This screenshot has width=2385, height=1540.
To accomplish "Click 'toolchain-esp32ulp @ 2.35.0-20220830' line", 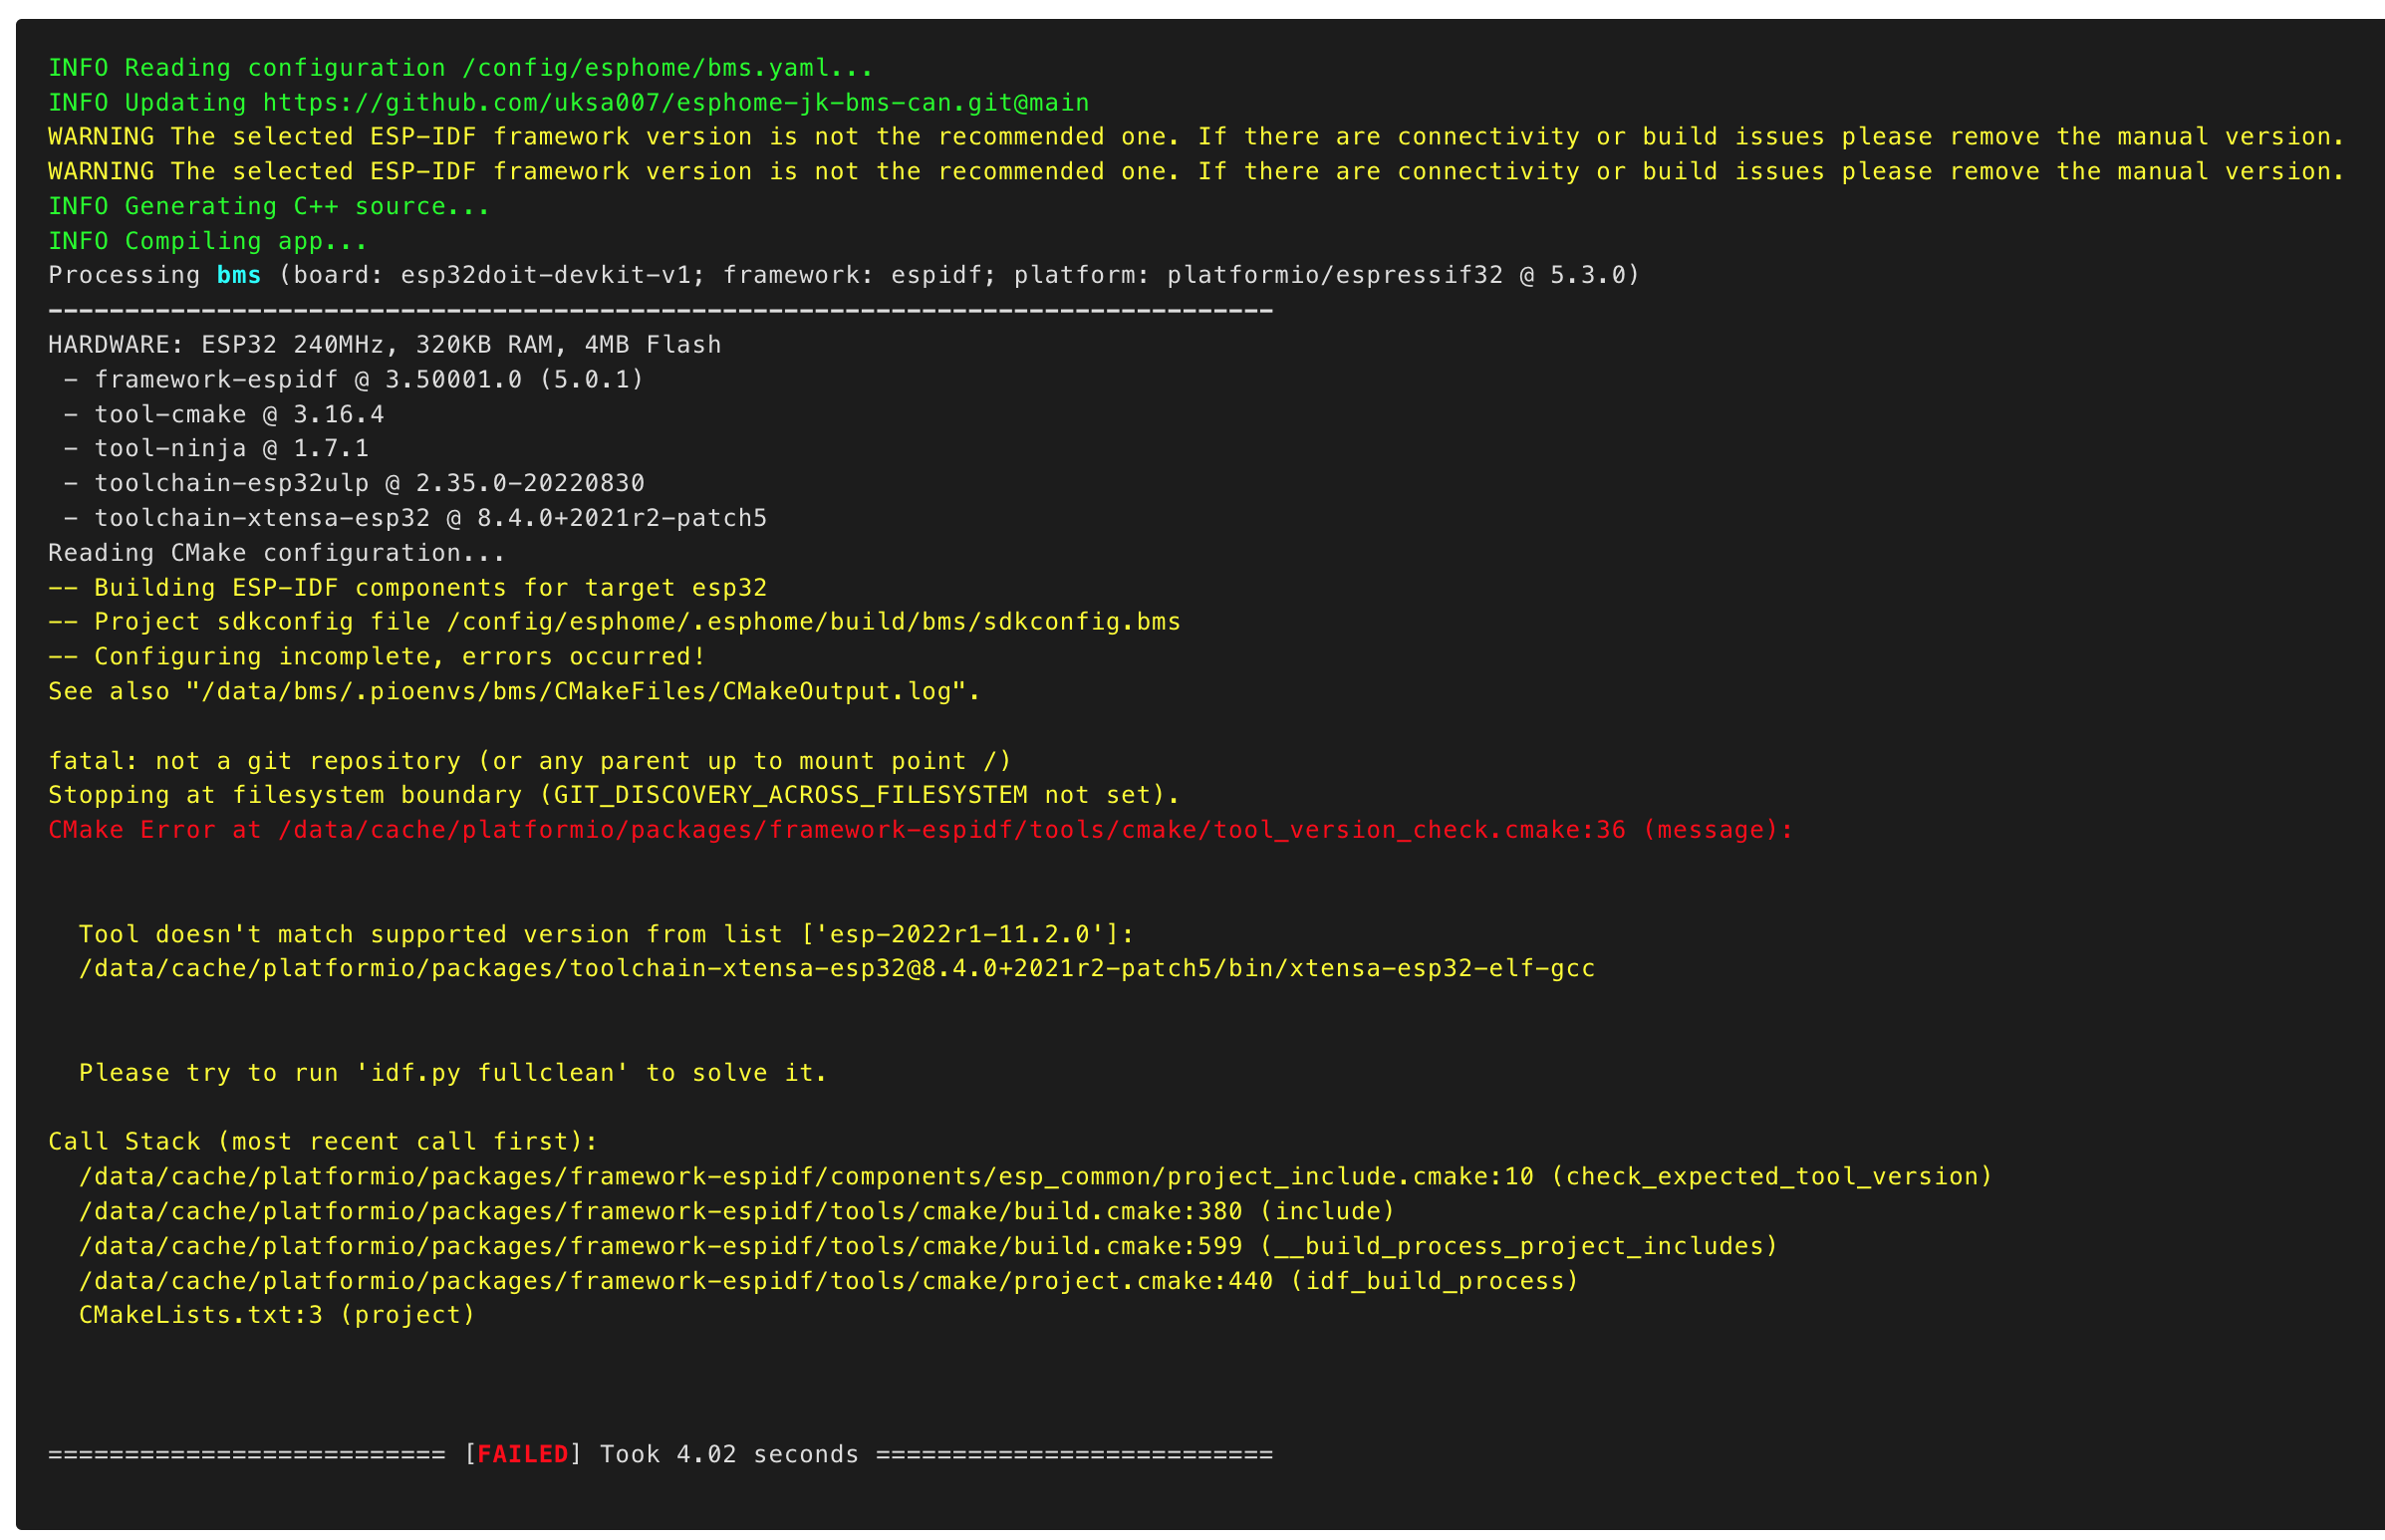I will 354,483.
